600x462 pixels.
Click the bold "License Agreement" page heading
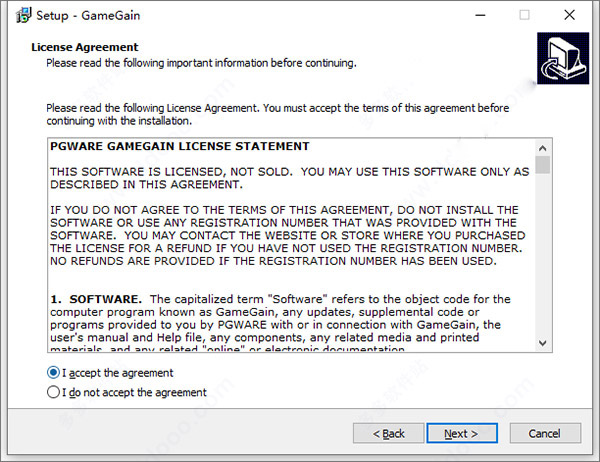click(x=84, y=47)
